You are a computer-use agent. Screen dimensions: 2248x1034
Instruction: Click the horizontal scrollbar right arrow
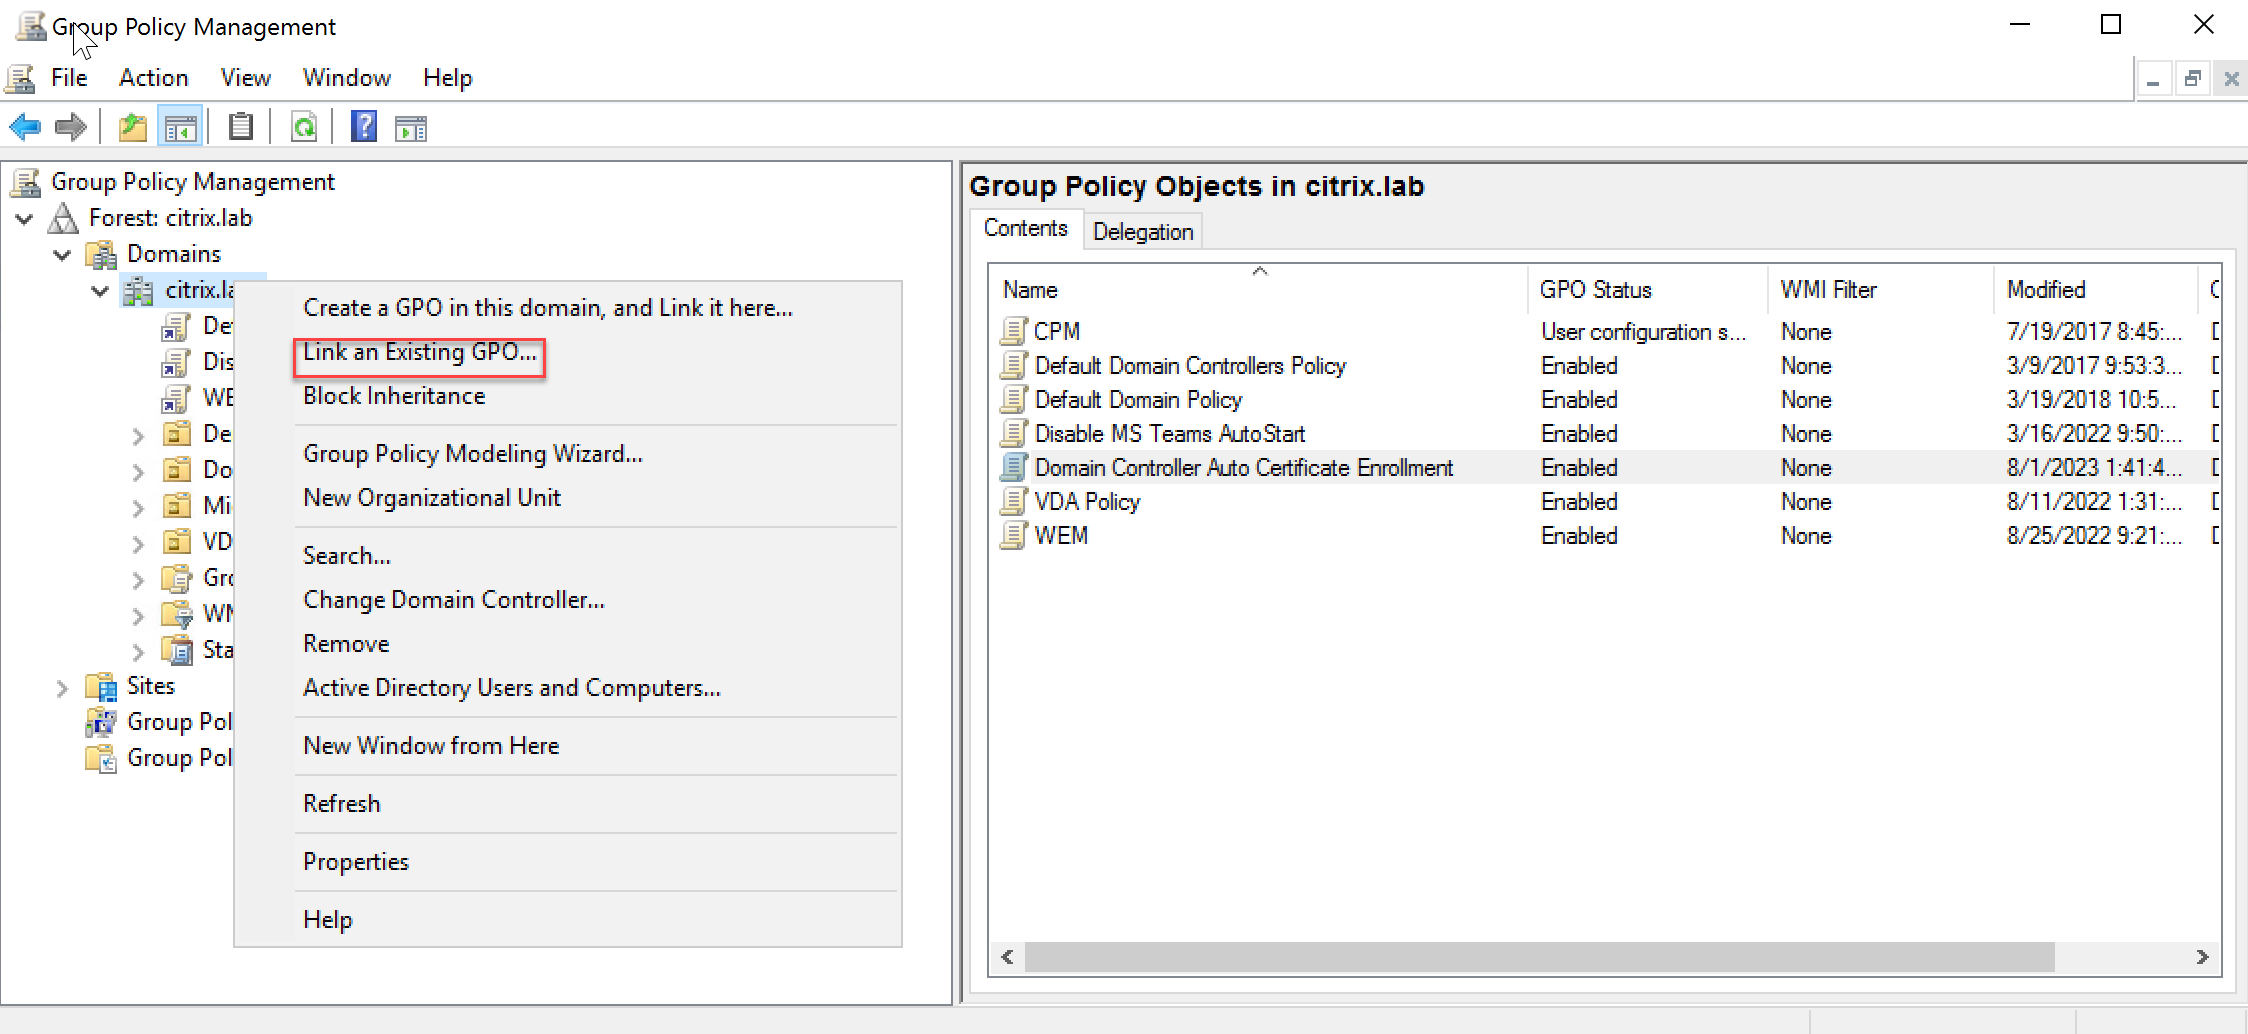2202,957
